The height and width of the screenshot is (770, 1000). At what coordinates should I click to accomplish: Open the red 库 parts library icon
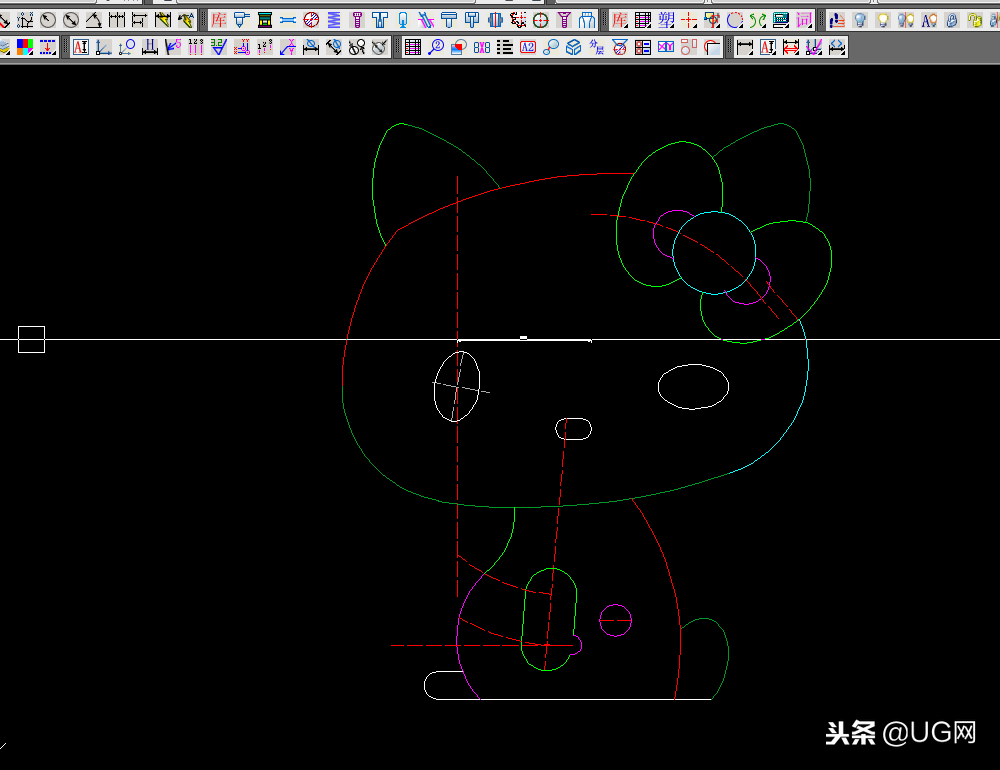coord(219,20)
